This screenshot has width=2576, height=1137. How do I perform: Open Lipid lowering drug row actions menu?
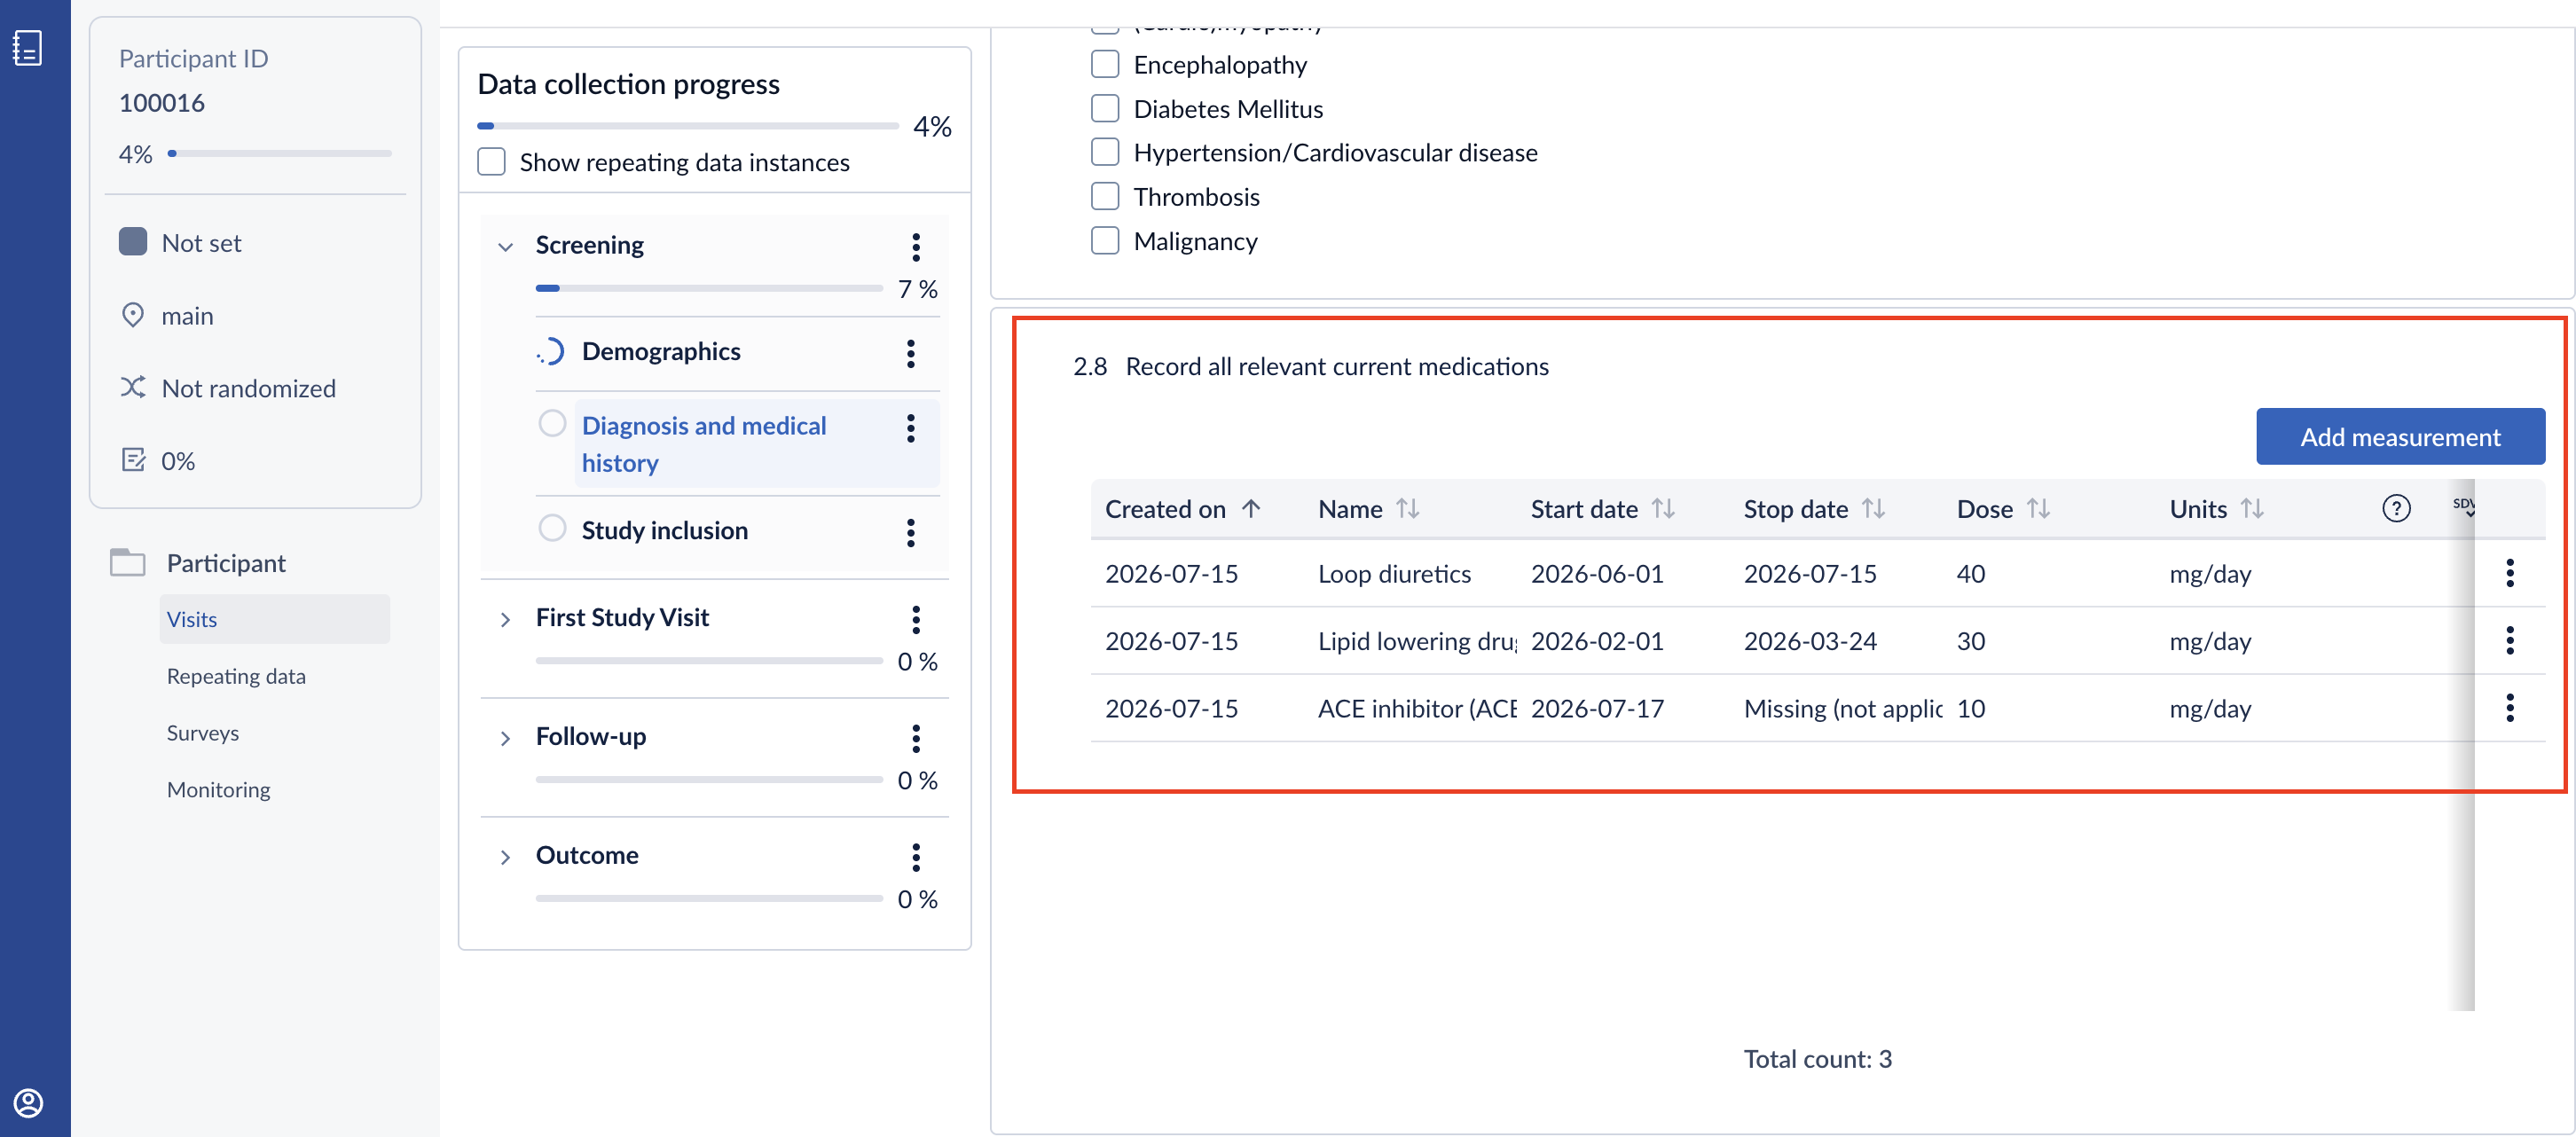tap(2509, 640)
